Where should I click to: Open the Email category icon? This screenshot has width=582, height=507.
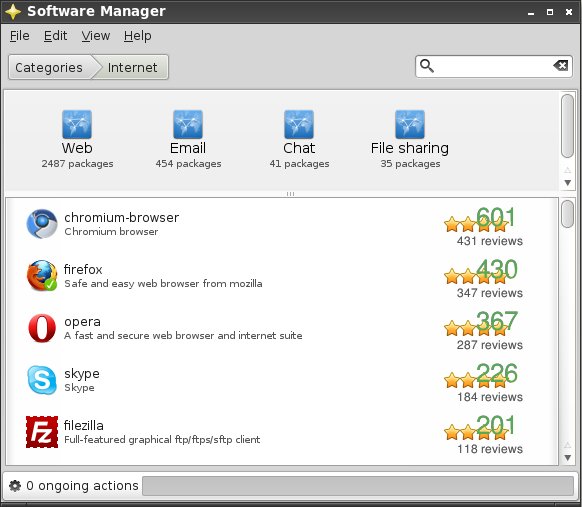pyautogui.click(x=188, y=124)
